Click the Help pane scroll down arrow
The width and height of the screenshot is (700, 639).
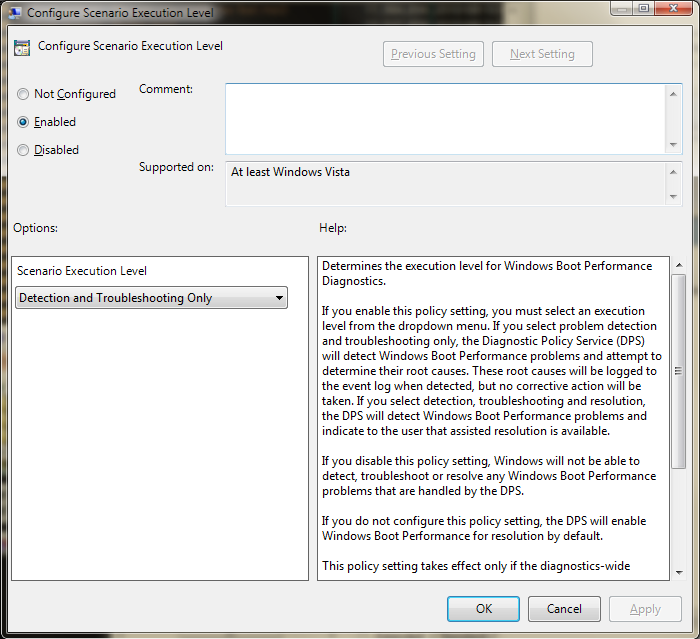(x=679, y=572)
